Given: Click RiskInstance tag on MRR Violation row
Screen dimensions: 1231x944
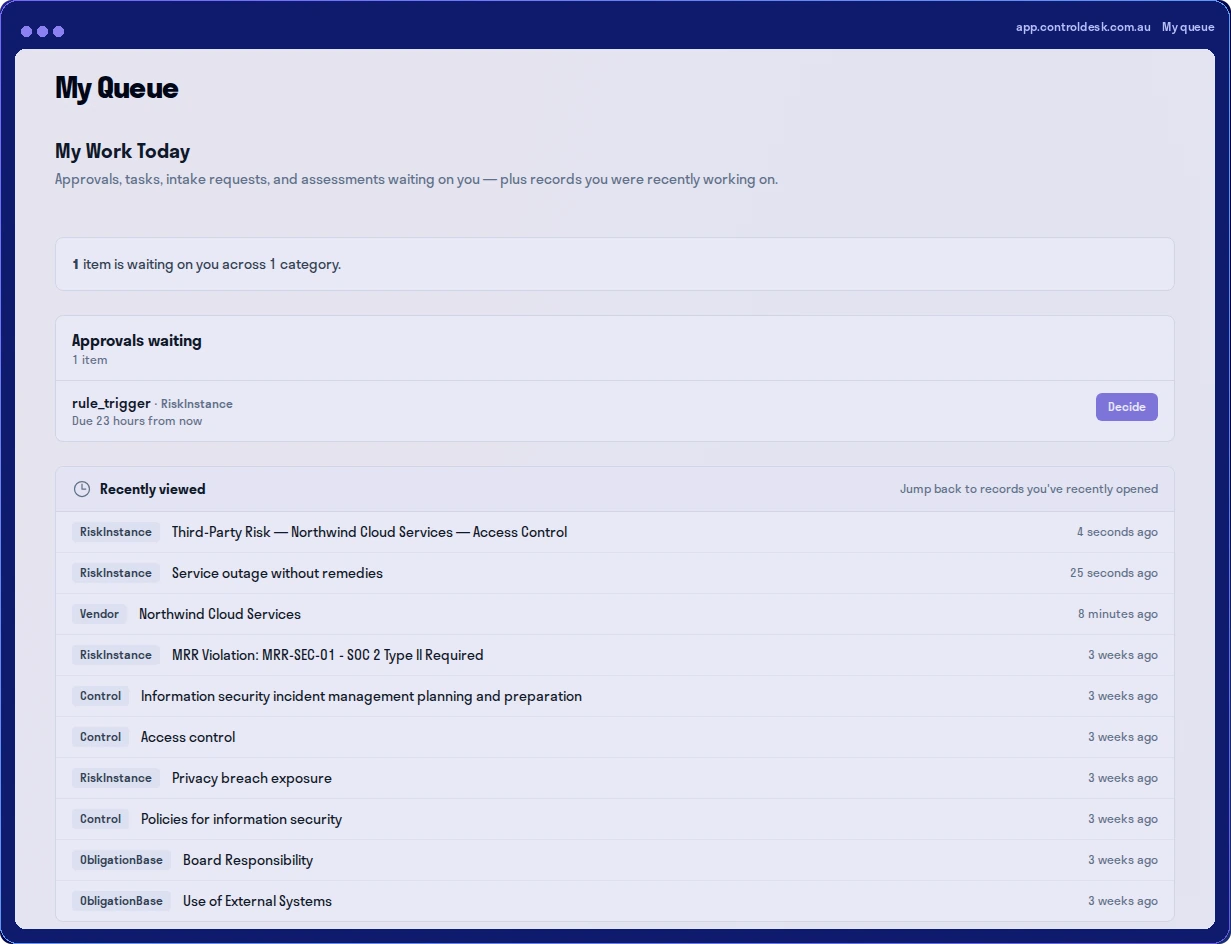Looking at the screenshot, I should (x=116, y=655).
